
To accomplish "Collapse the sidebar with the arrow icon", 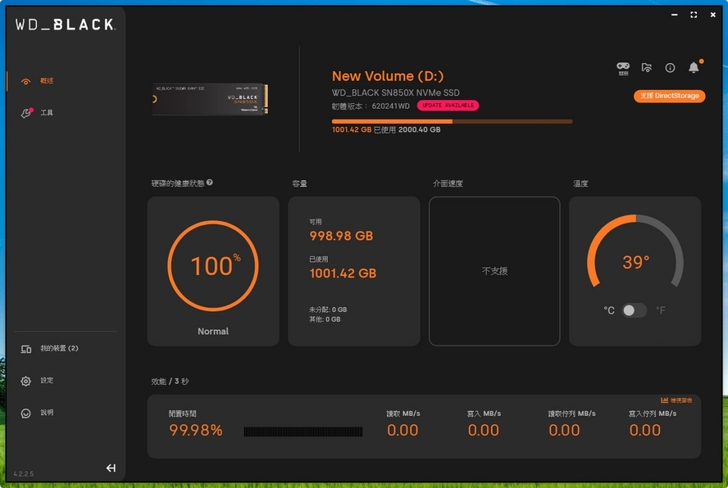I will (111, 468).
